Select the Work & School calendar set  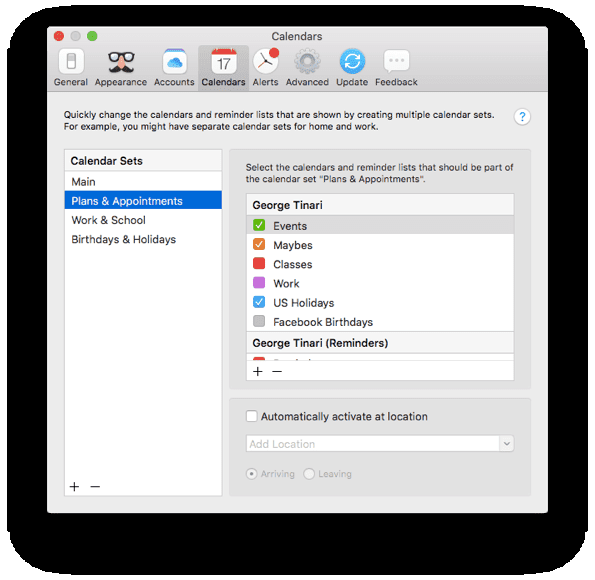[x=143, y=220]
